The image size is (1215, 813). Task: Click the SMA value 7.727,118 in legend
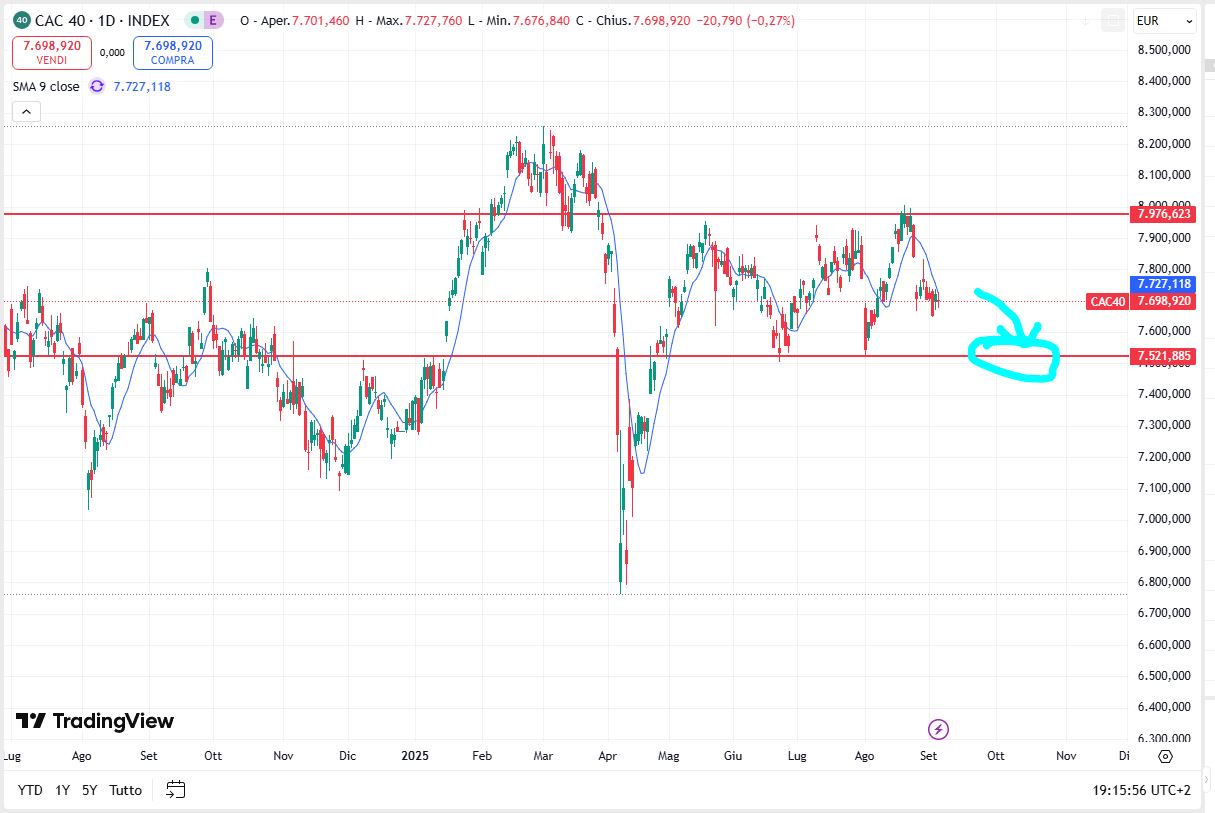(142, 87)
